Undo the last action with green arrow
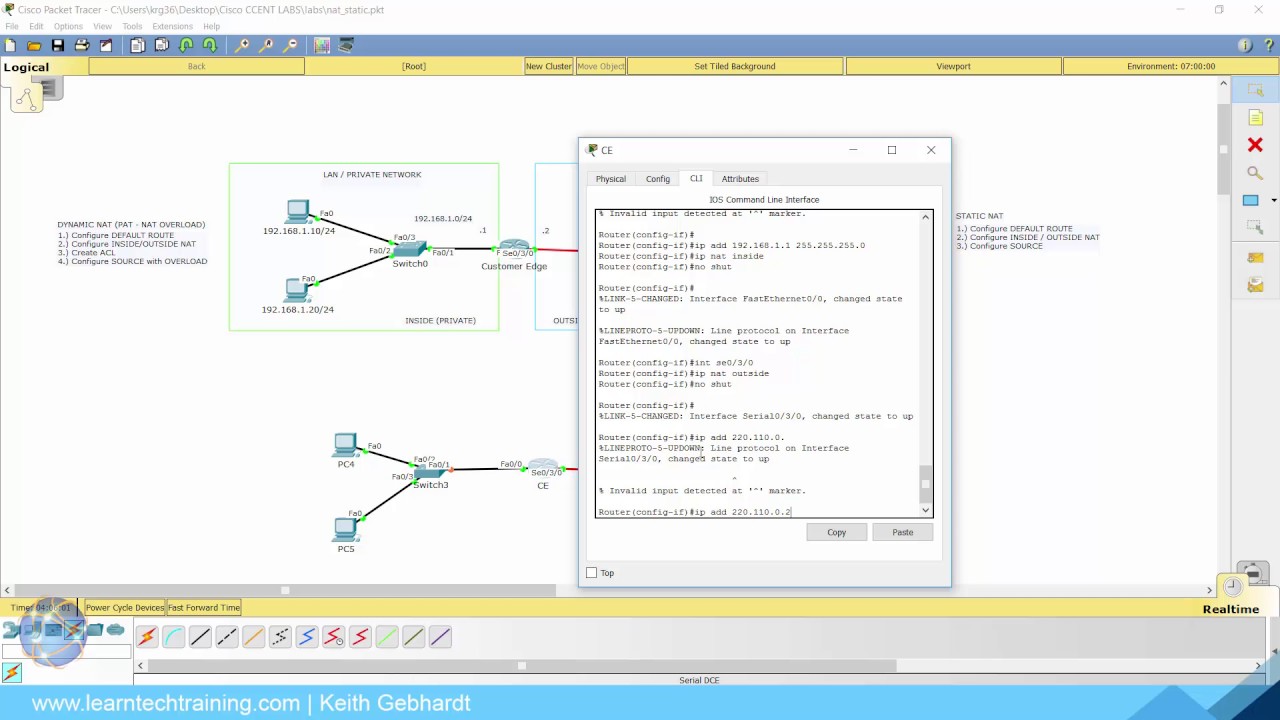1280x720 pixels. (186, 45)
